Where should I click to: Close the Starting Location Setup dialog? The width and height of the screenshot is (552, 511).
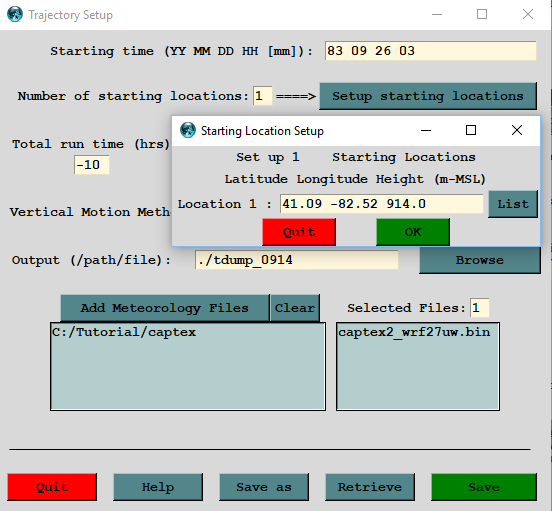coord(517,130)
